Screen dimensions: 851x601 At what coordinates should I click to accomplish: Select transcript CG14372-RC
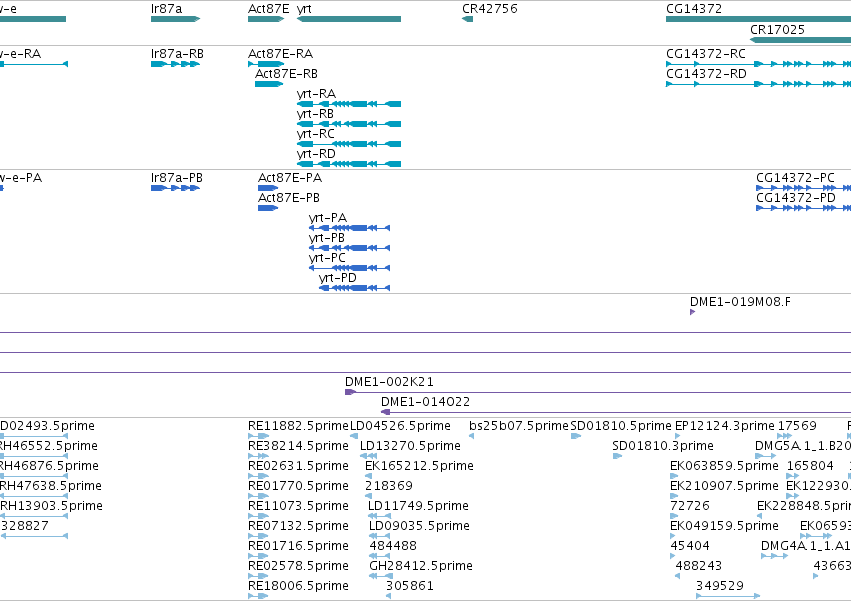click(758, 64)
